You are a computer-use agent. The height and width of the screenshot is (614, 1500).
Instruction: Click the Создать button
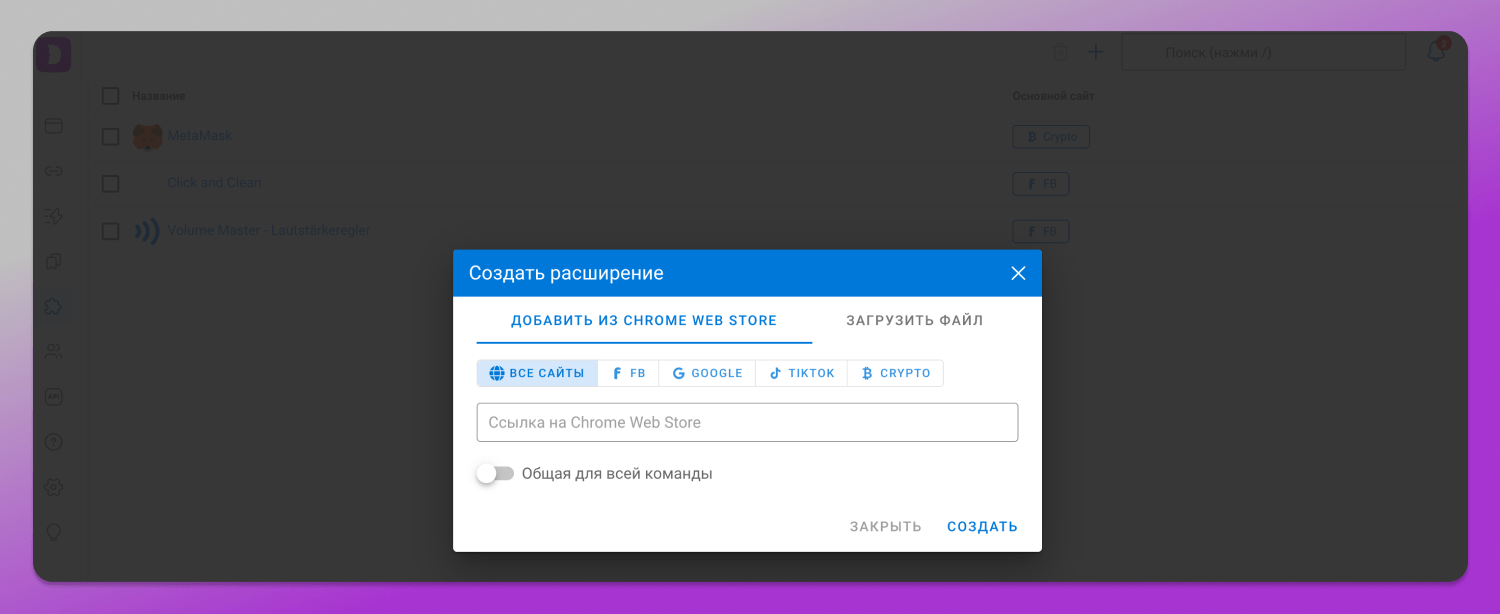tap(982, 526)
